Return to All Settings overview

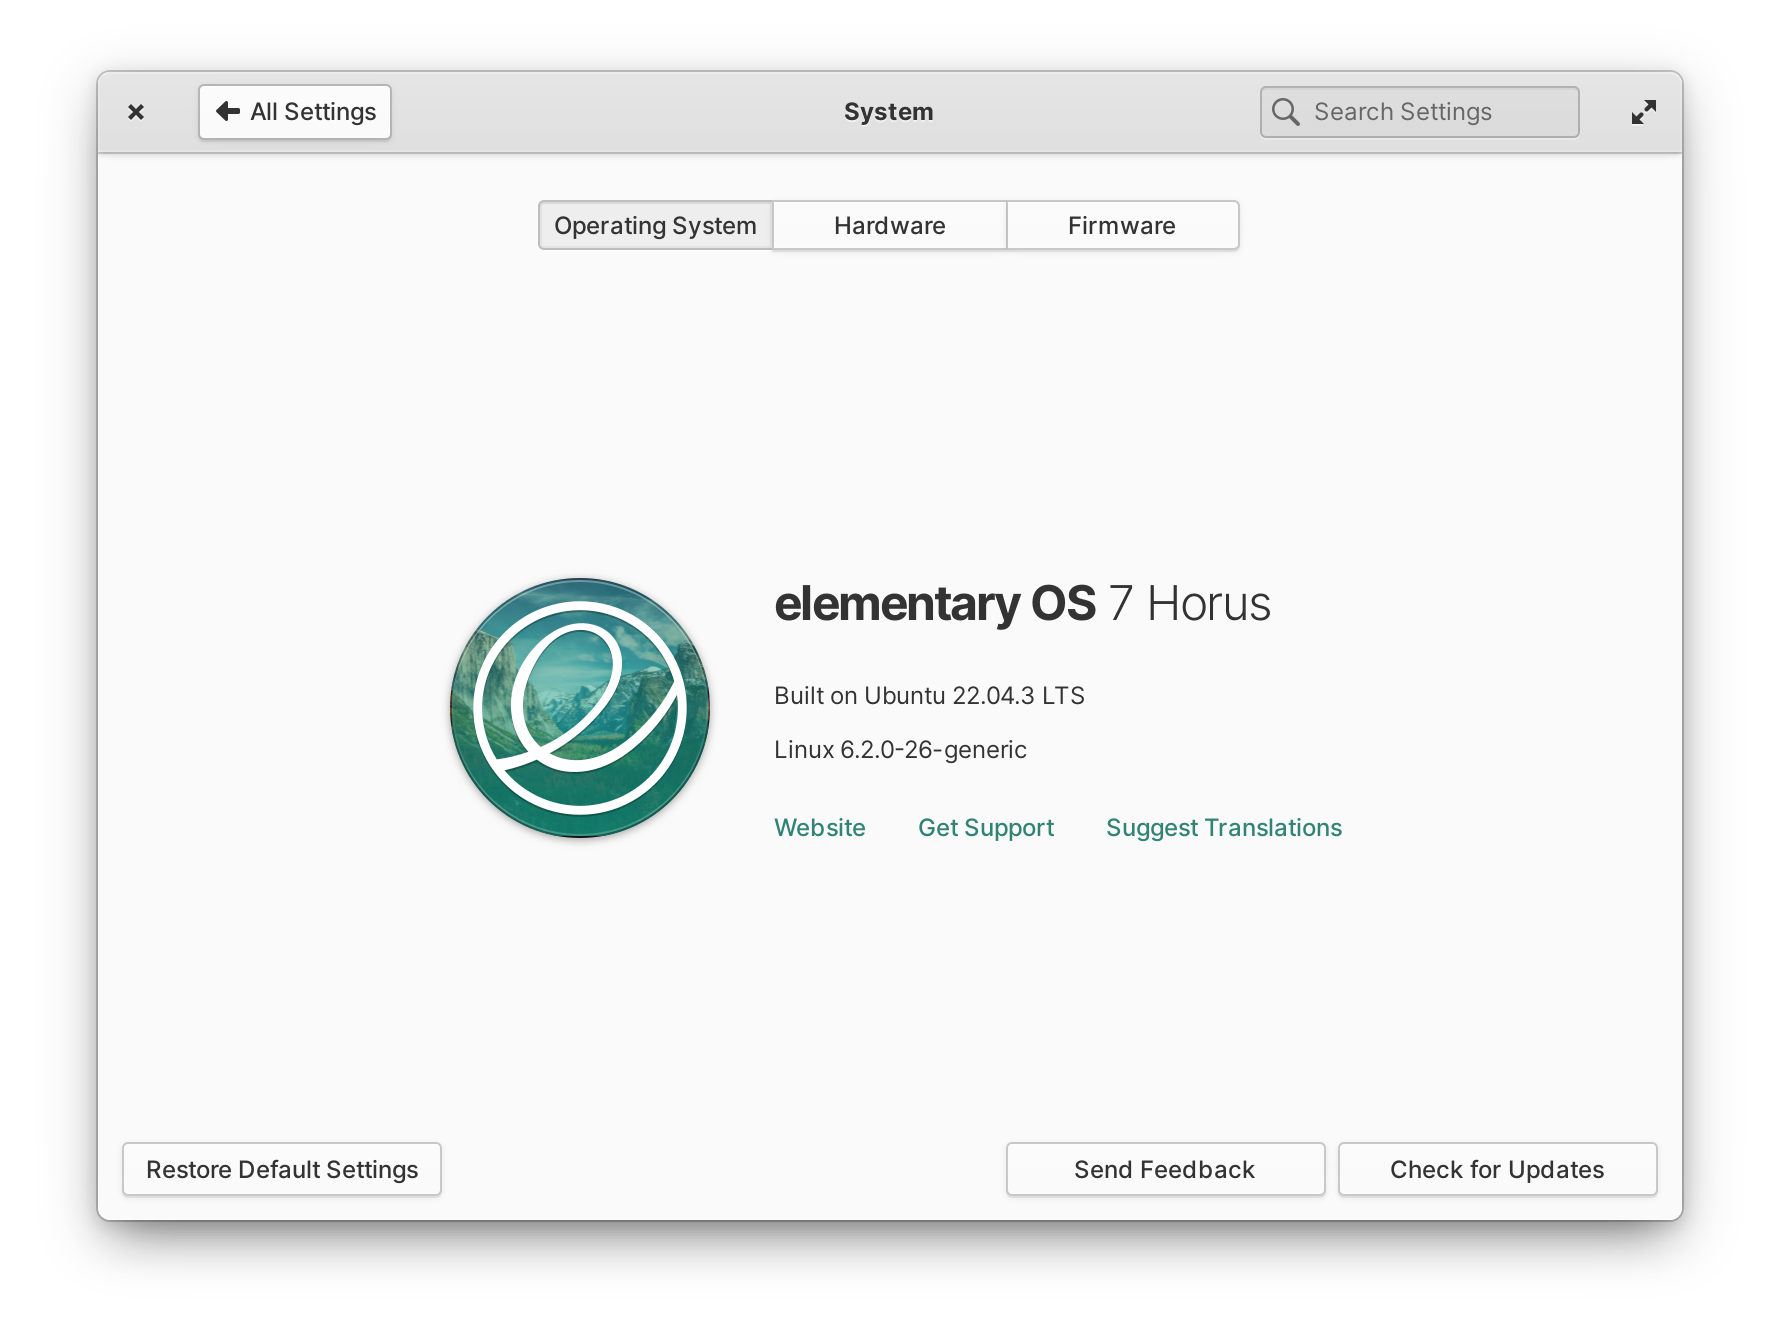pyautogui.click(x=295, y=111)
